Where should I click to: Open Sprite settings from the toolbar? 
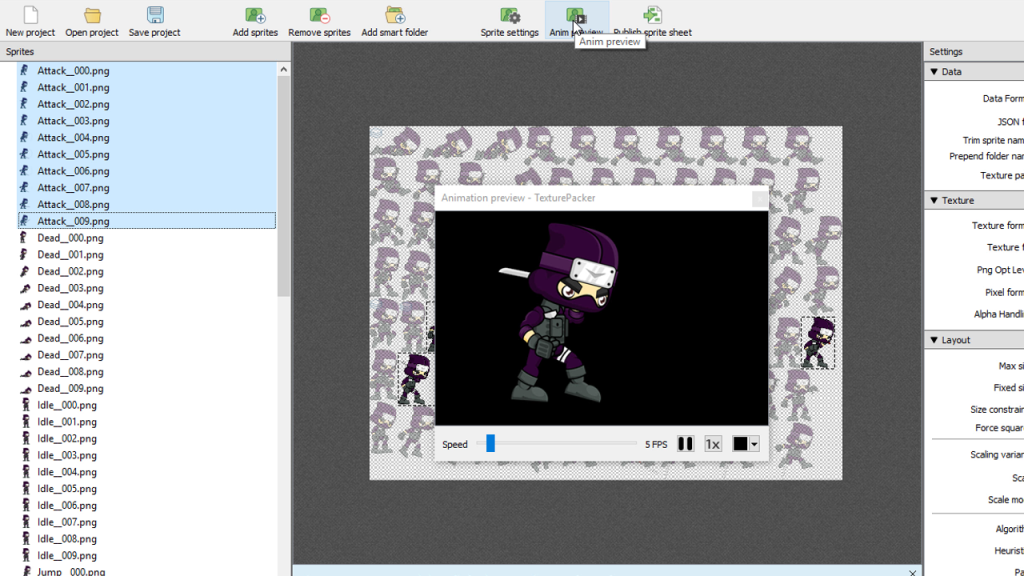510,15
